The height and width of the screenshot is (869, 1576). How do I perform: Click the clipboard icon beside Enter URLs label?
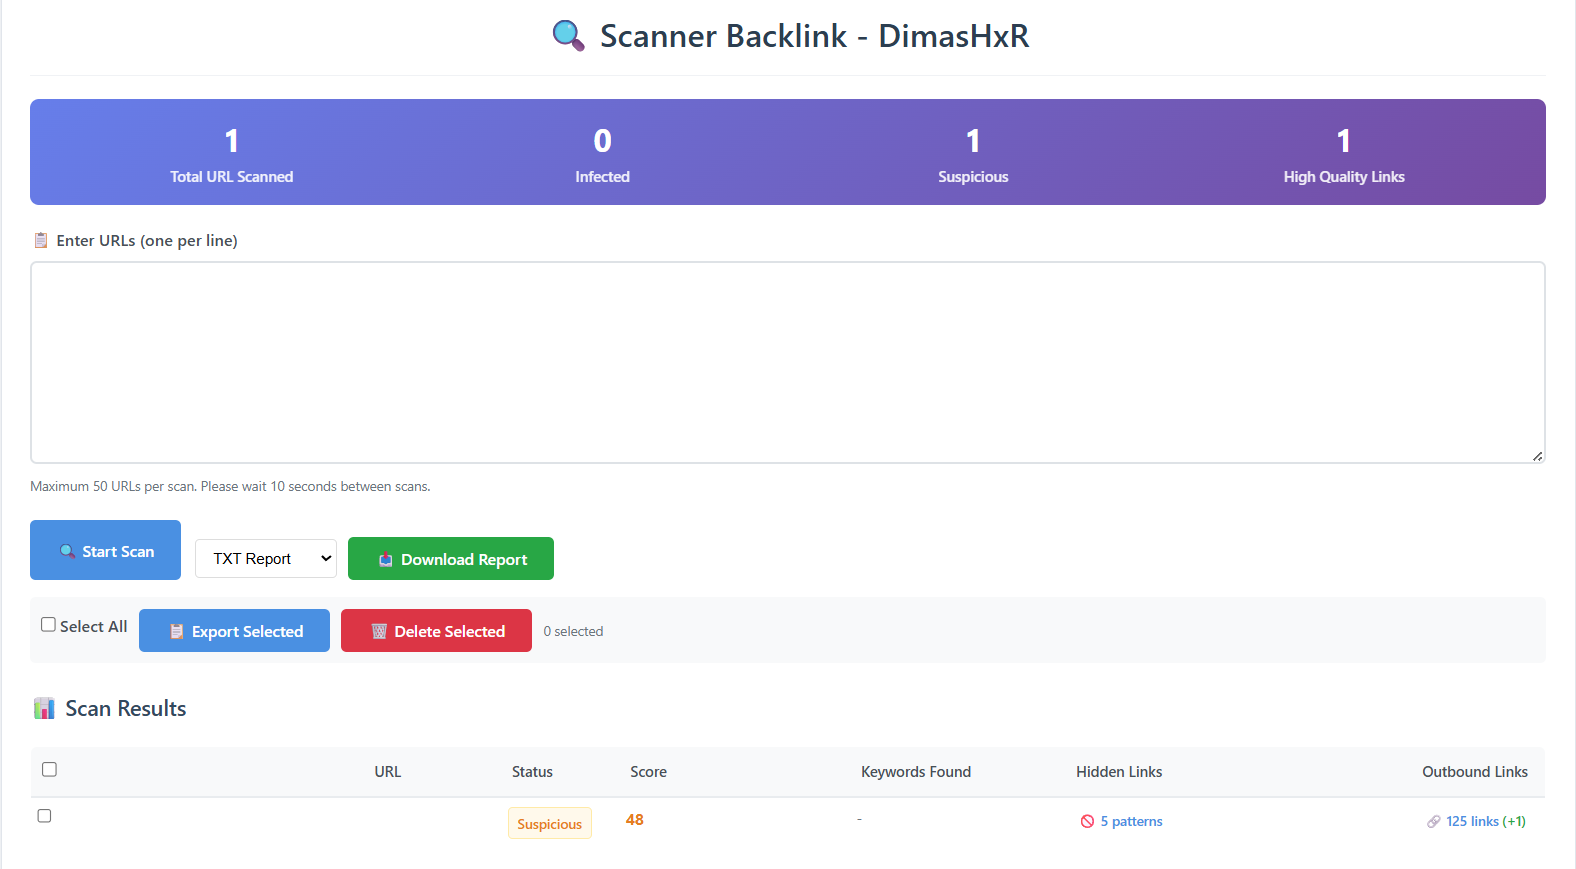tap(41, 240)
